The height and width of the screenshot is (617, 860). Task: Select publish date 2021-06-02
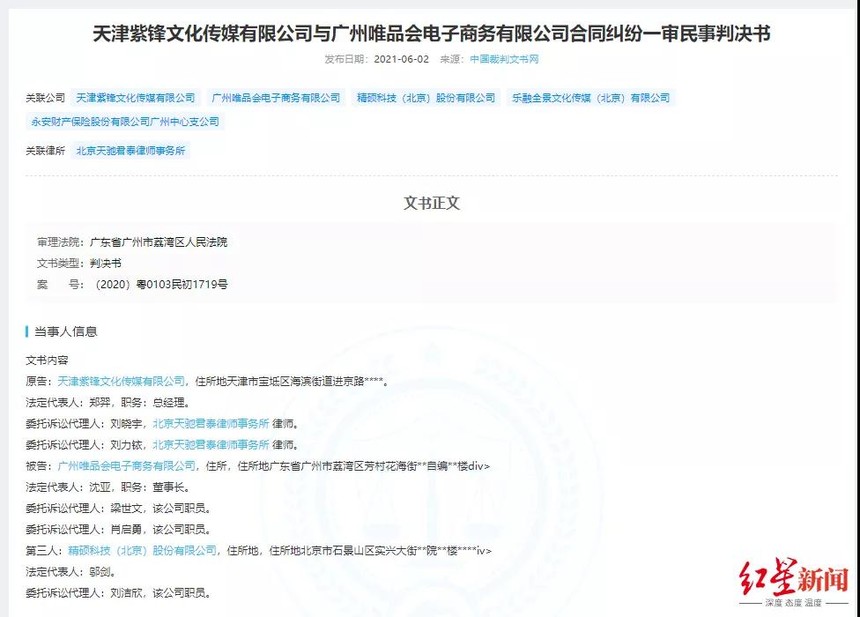(401, 59)
